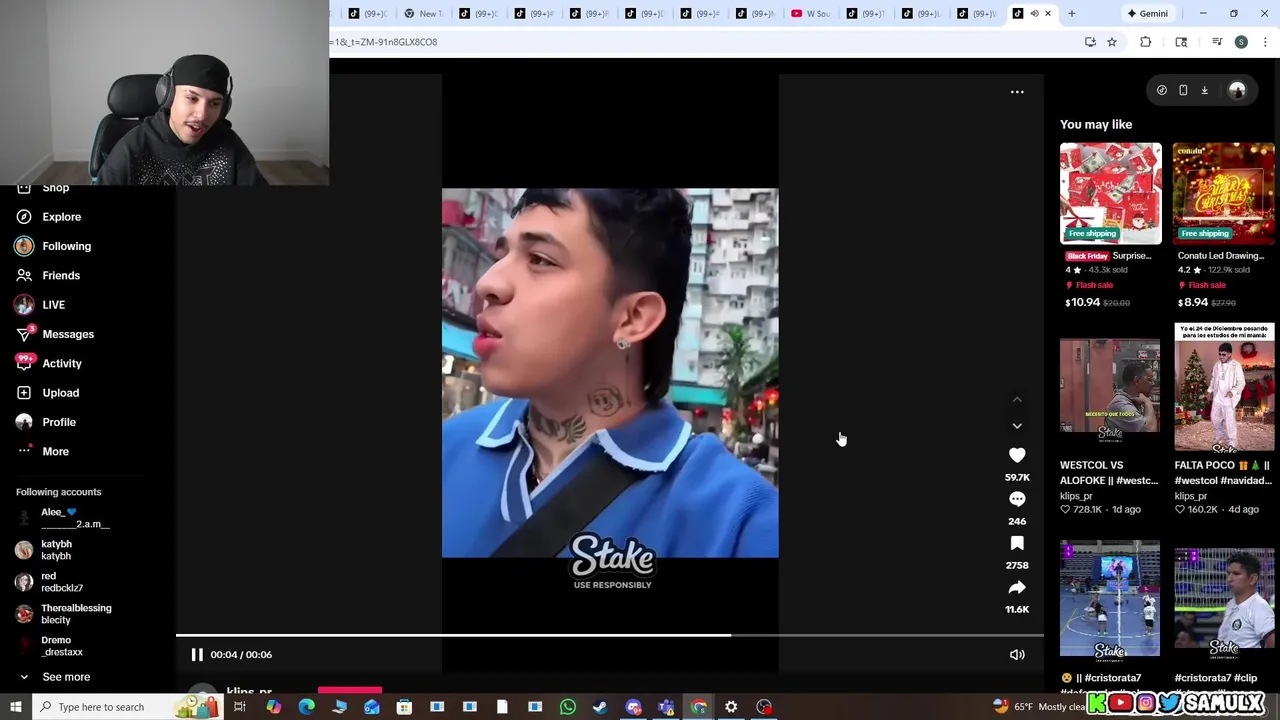Mute the video with the speaker icon
The height and width of the screenshot is (720, 1280).
[x=1017, y=655]
